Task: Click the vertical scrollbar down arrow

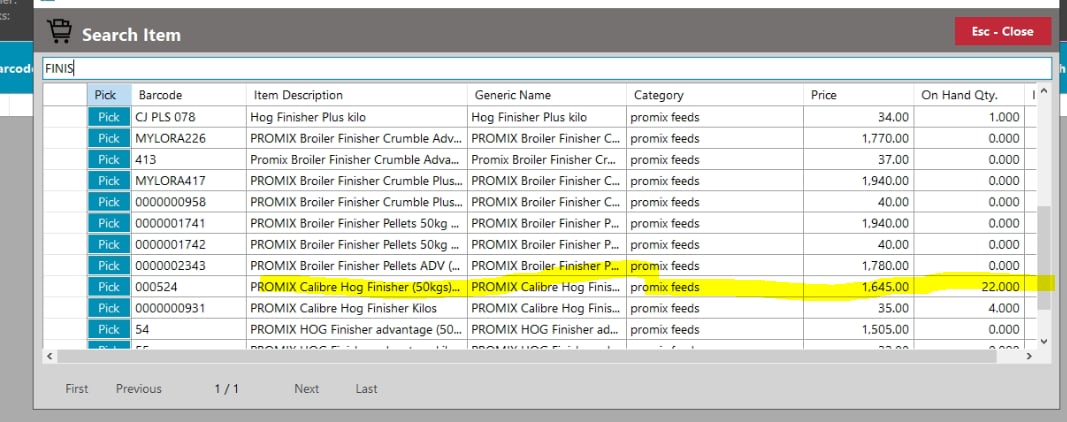Action: (1044, 341)
